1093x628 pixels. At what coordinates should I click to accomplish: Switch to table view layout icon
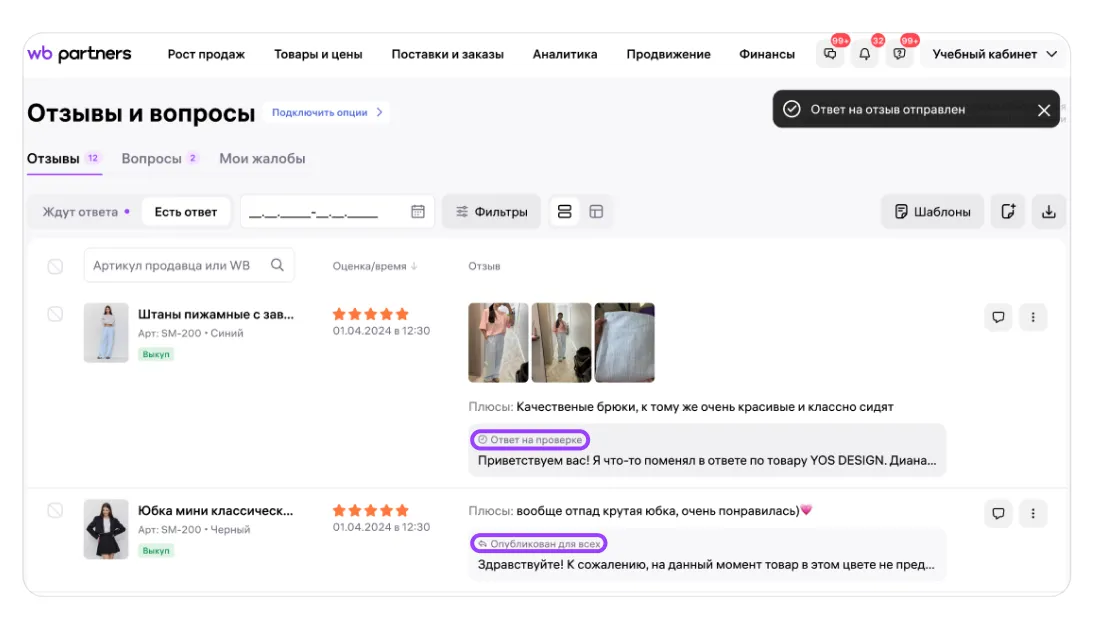point(596,212)
